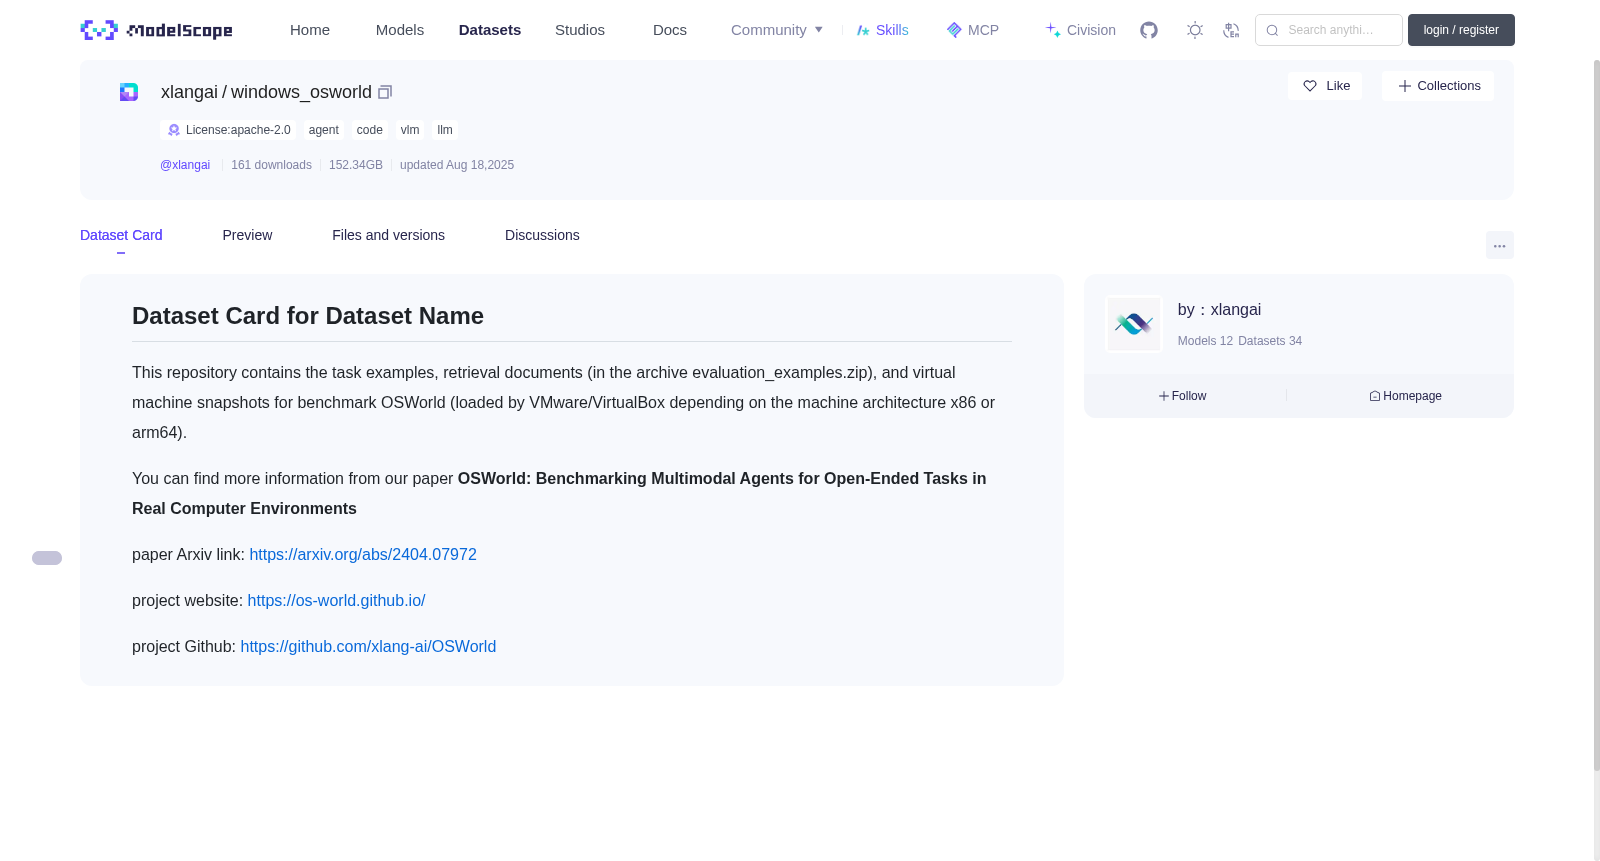Click the 161 downloads text

(x=271, y=165)
